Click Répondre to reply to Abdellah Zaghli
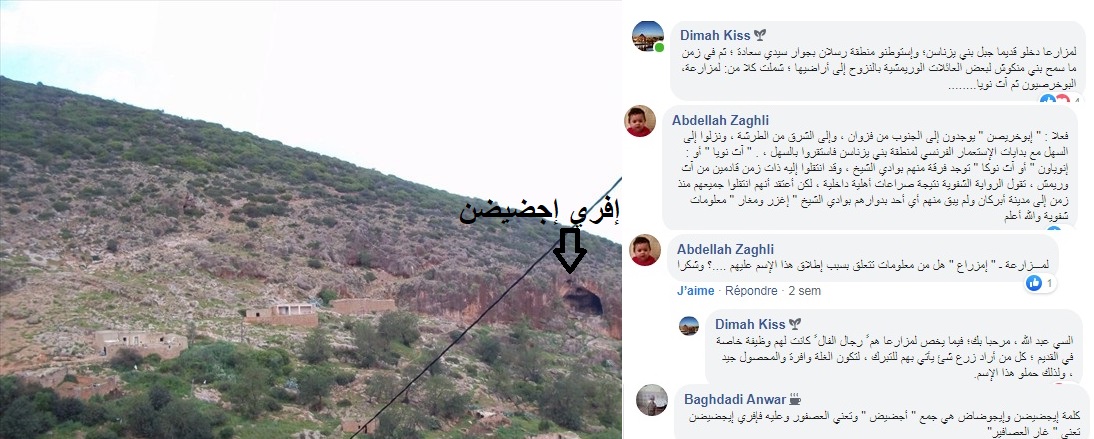This screenshot has width=1094, height=439. (751, 290)
